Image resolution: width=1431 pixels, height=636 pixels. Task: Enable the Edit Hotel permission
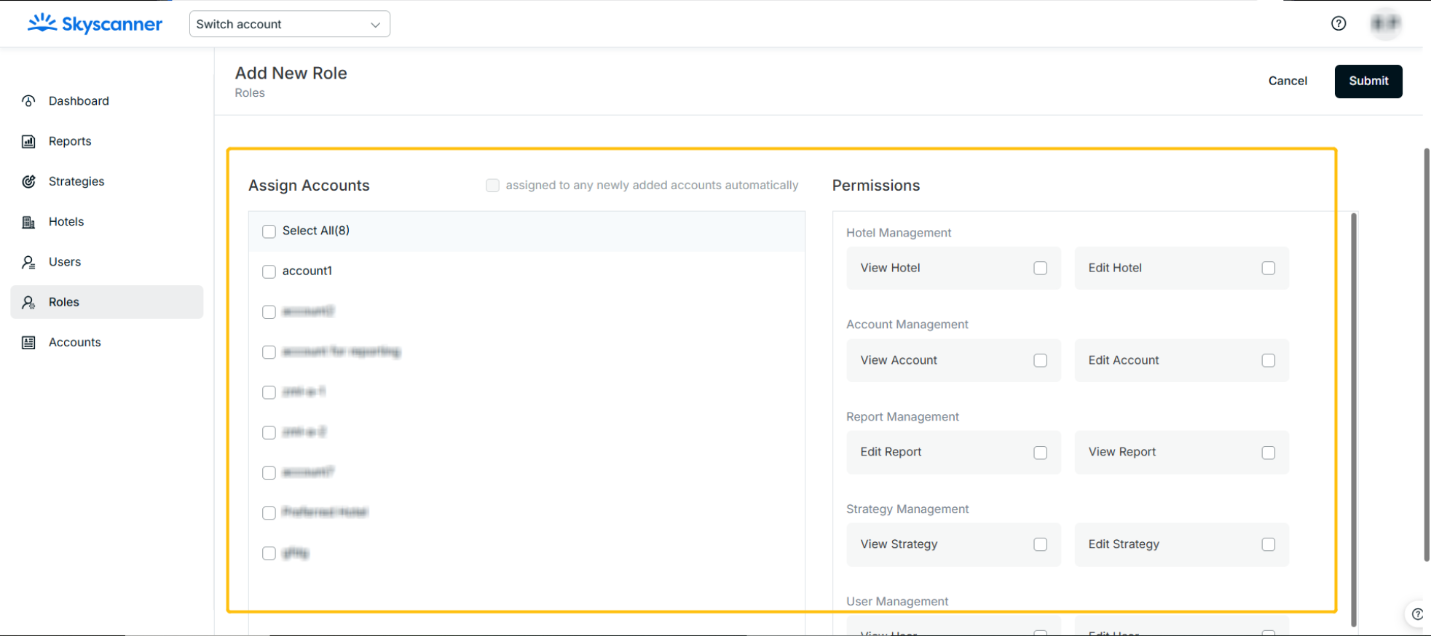[x=1269, y=268]
